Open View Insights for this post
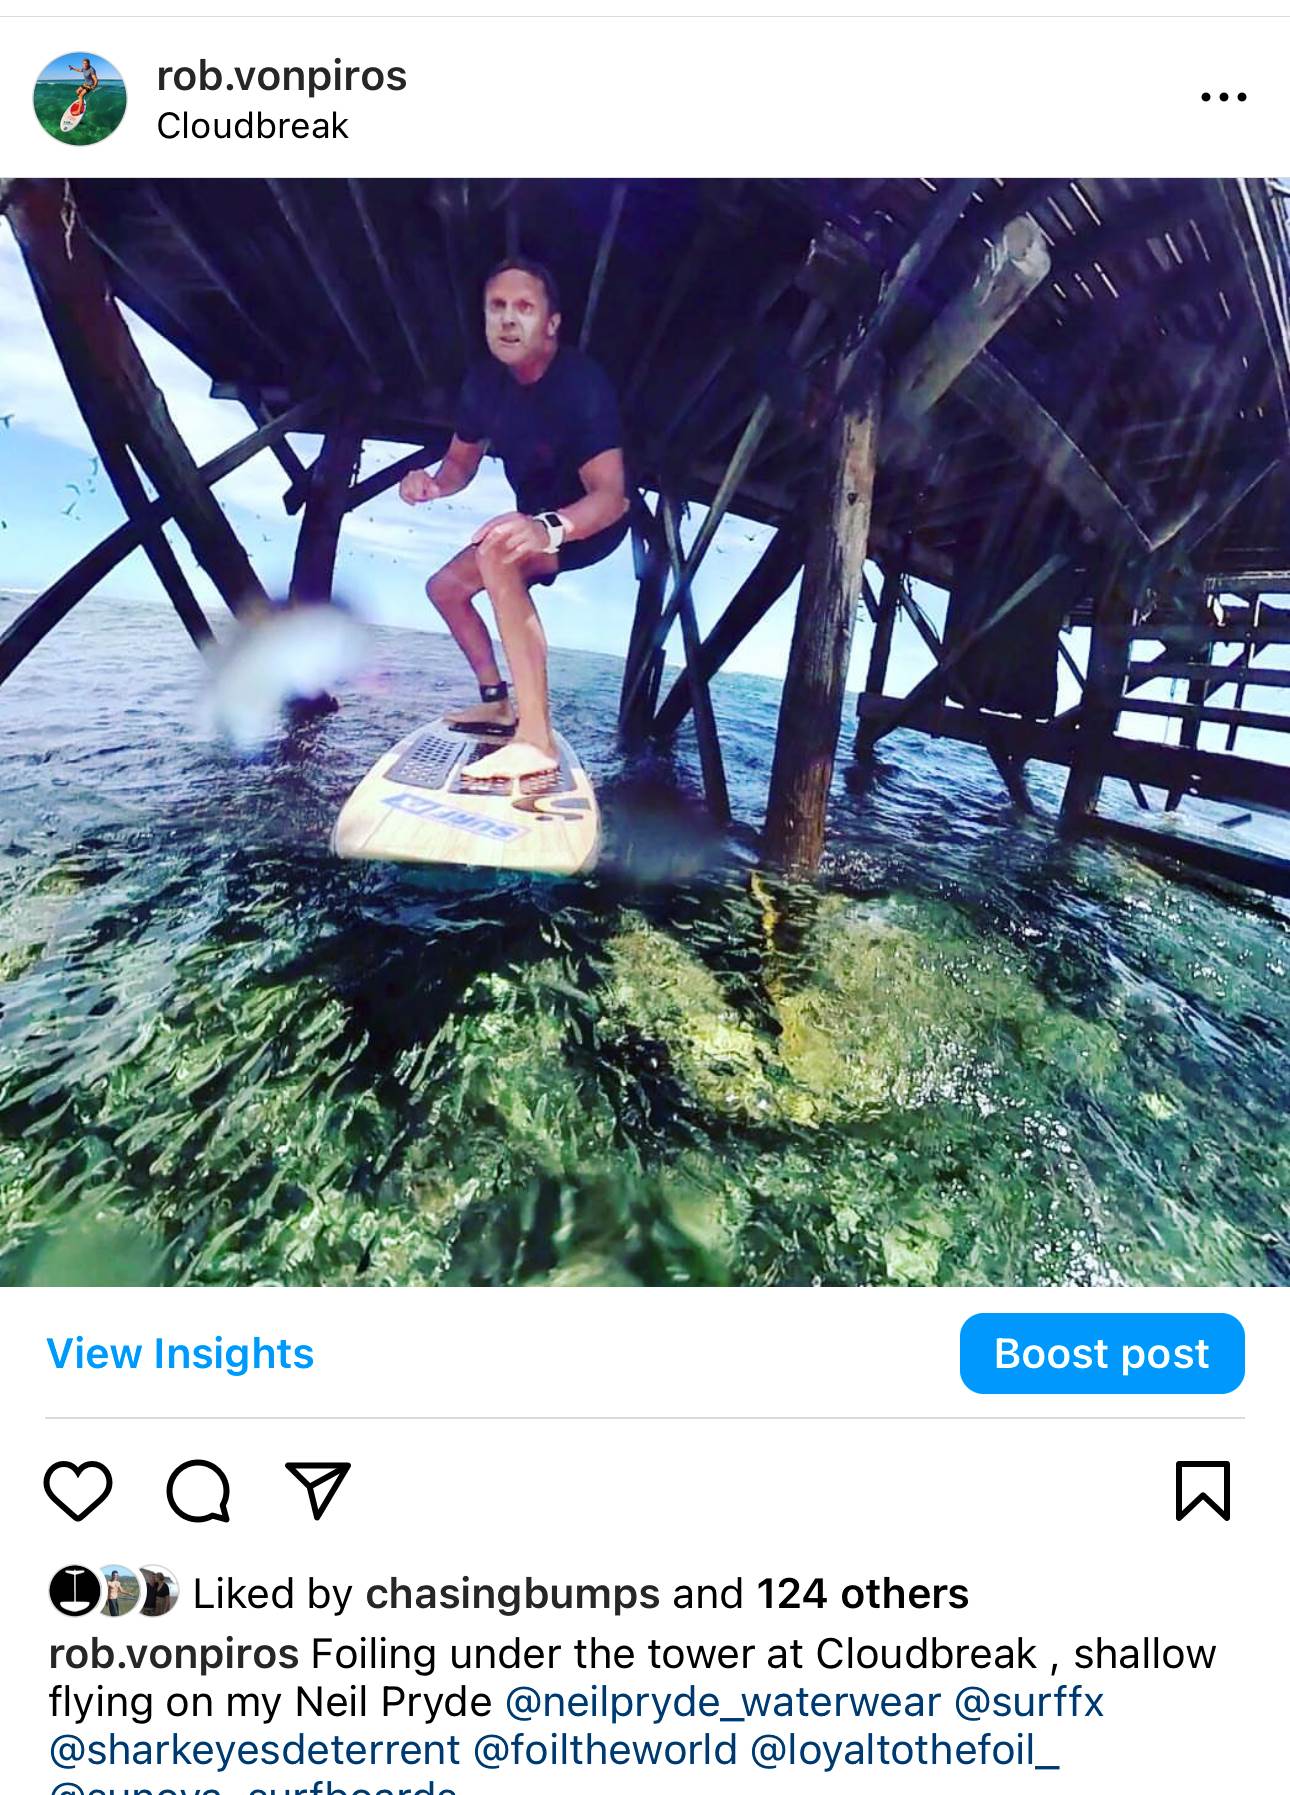This screenshot has width=1290, height=1795. point(180,1353)
